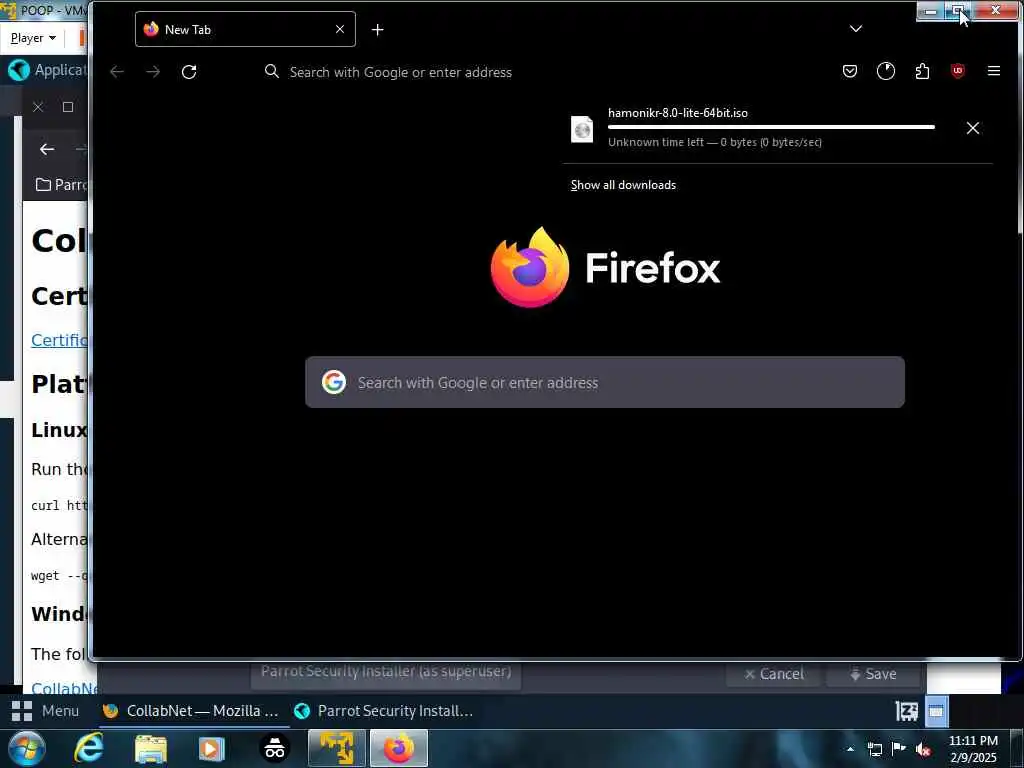Go forward in Firefox navigation
Image resolution: width=1024 pixels, height=768 pixels.
pos(153,72)
